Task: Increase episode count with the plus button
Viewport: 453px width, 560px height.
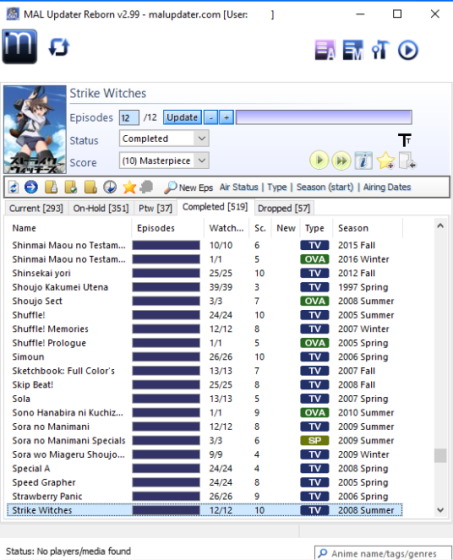Action: coord(226,117)
